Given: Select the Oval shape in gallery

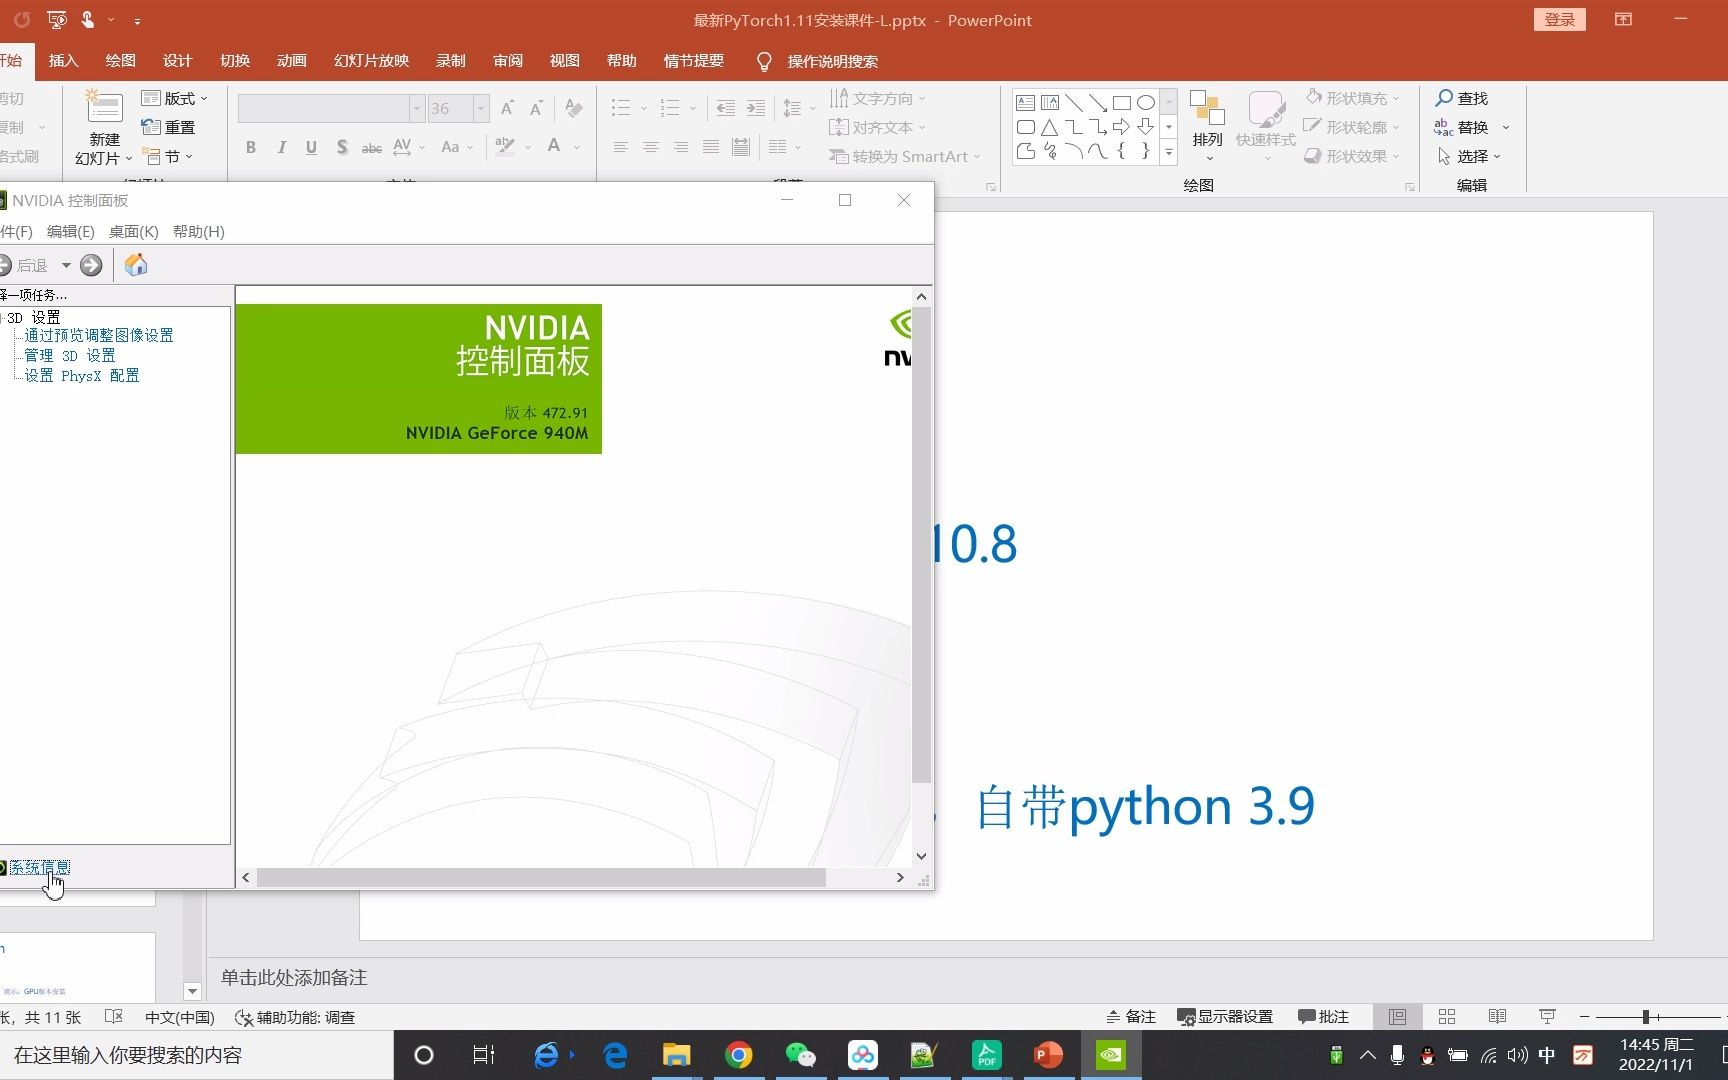Looking at the screenshot, I should pyautogui.click(x=1146, y=102).
